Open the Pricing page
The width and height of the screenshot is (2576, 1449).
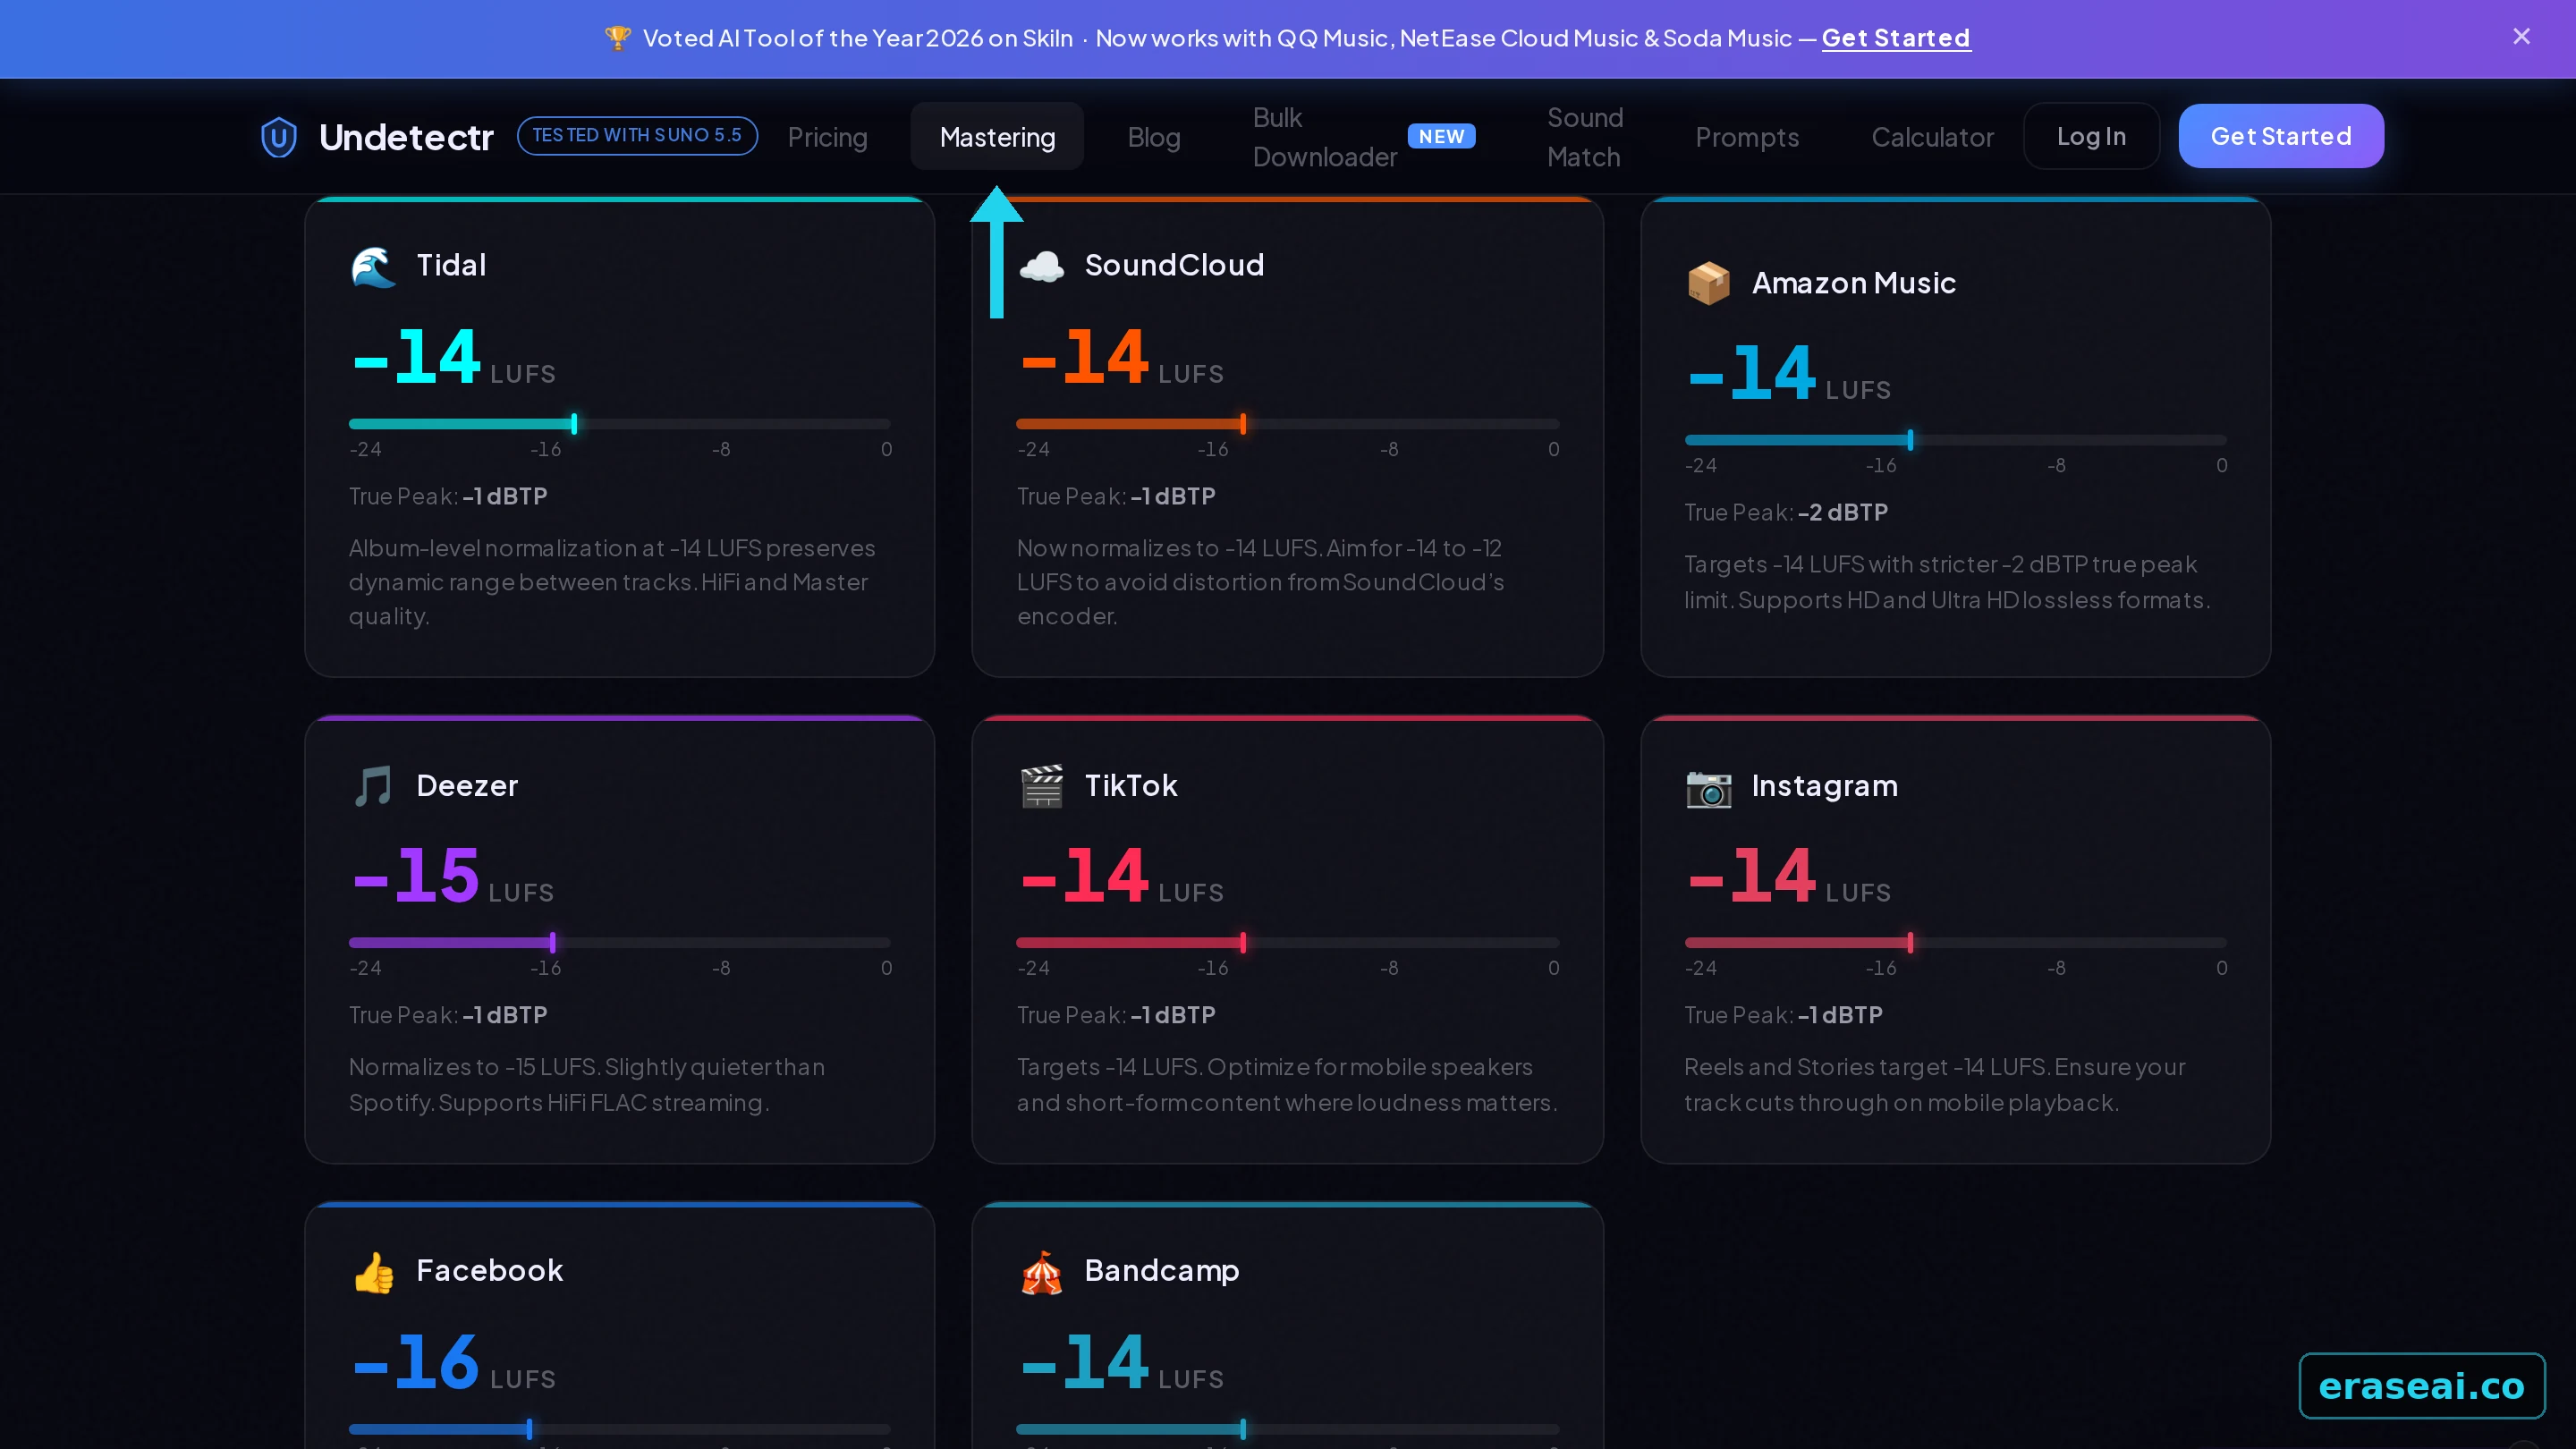[827, 137]
